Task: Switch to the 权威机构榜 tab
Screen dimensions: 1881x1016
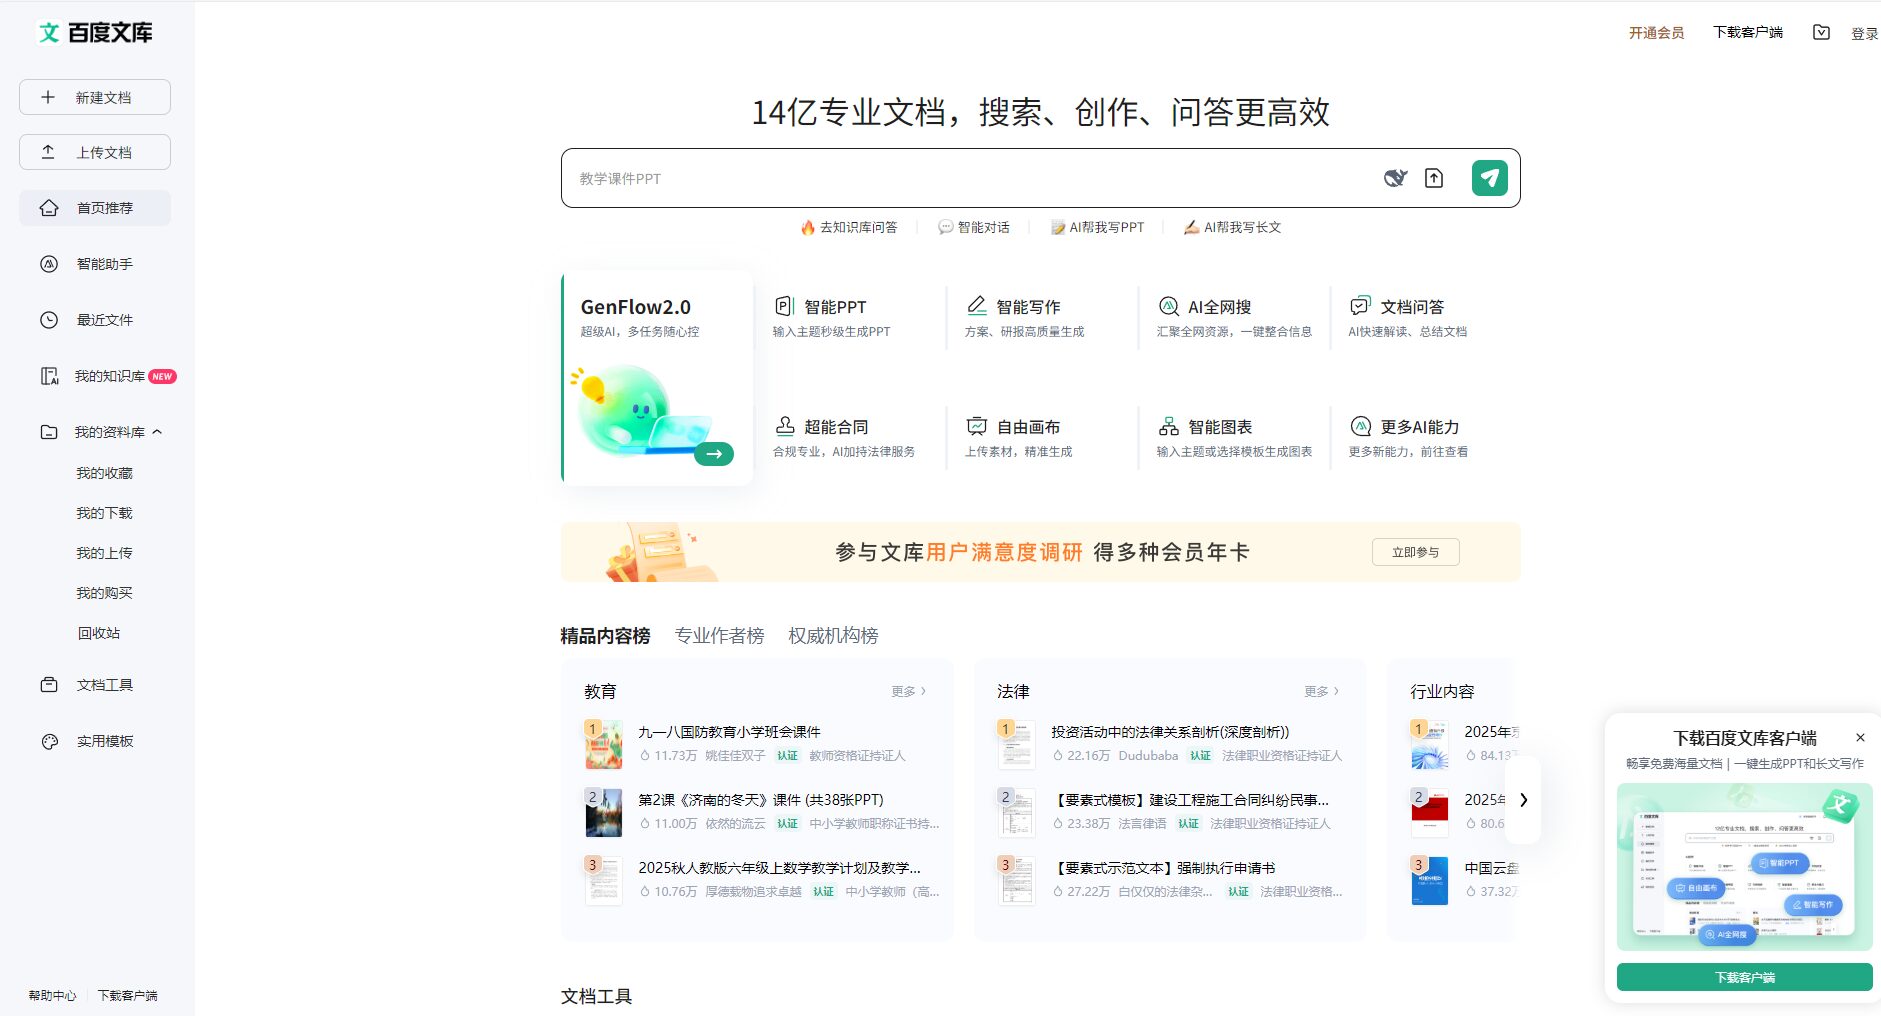Action: tap(833, 636)
